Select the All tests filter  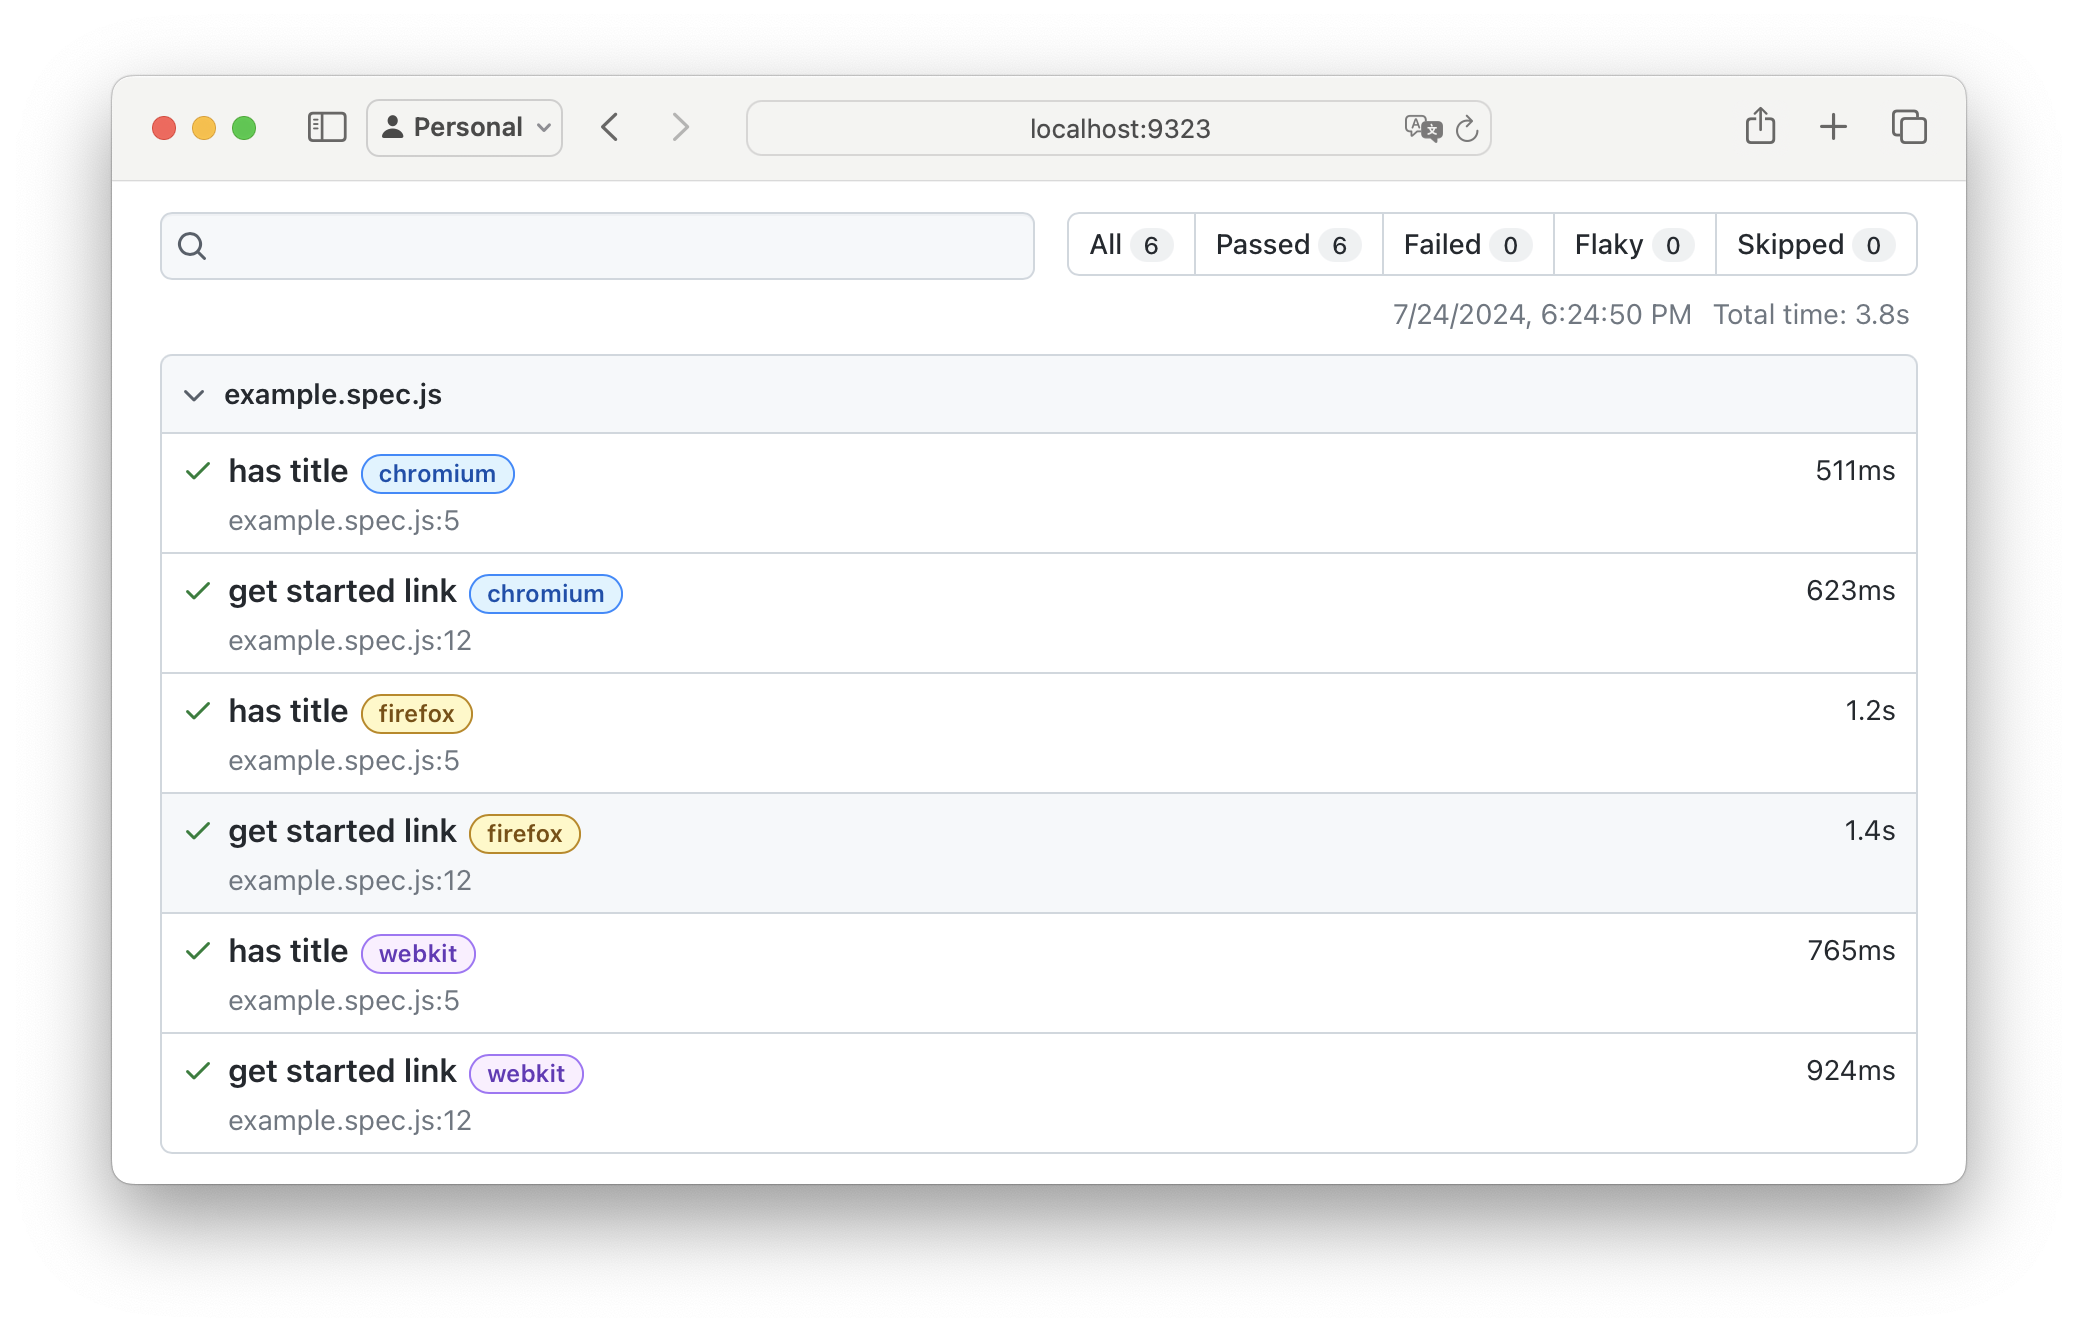click(x=1130, y=245)
